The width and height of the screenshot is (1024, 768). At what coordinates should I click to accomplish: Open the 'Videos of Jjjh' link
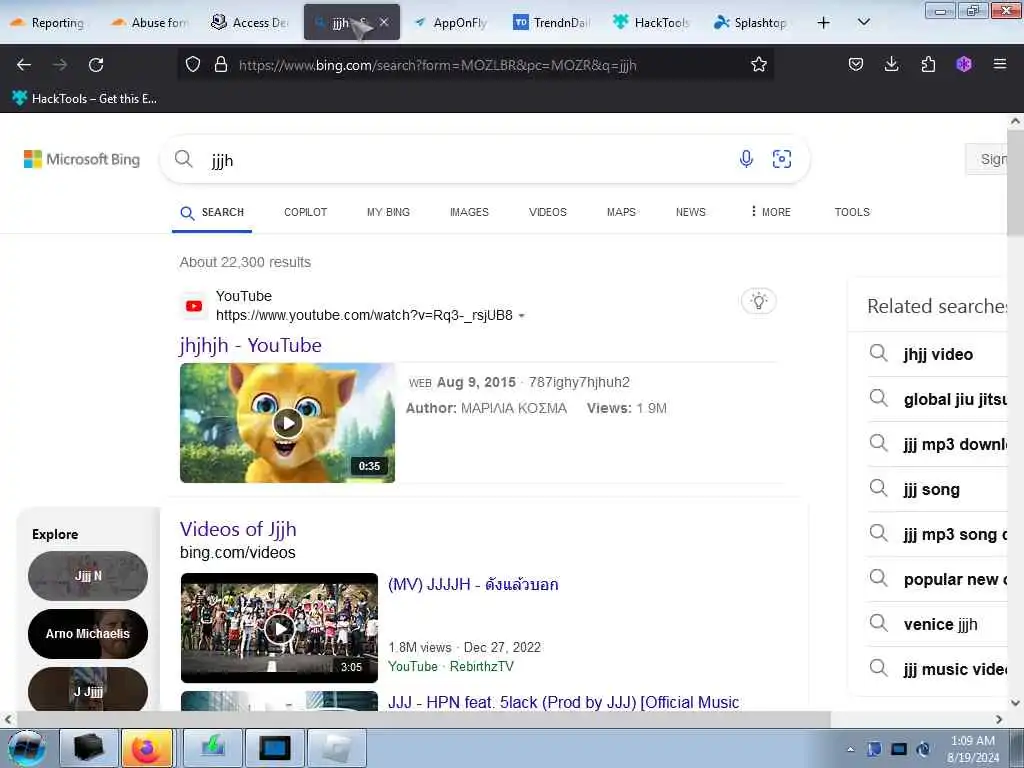238,529
